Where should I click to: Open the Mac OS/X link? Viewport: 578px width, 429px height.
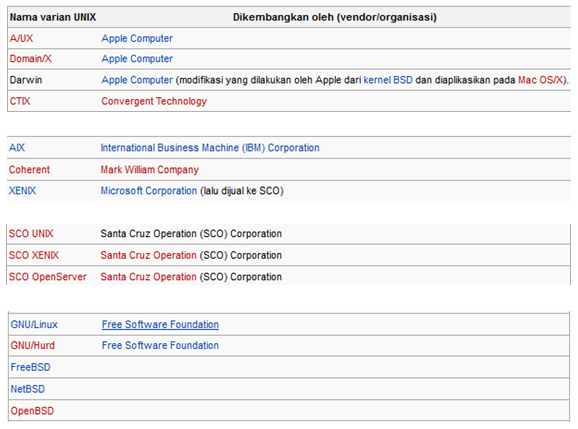point(541,80)
